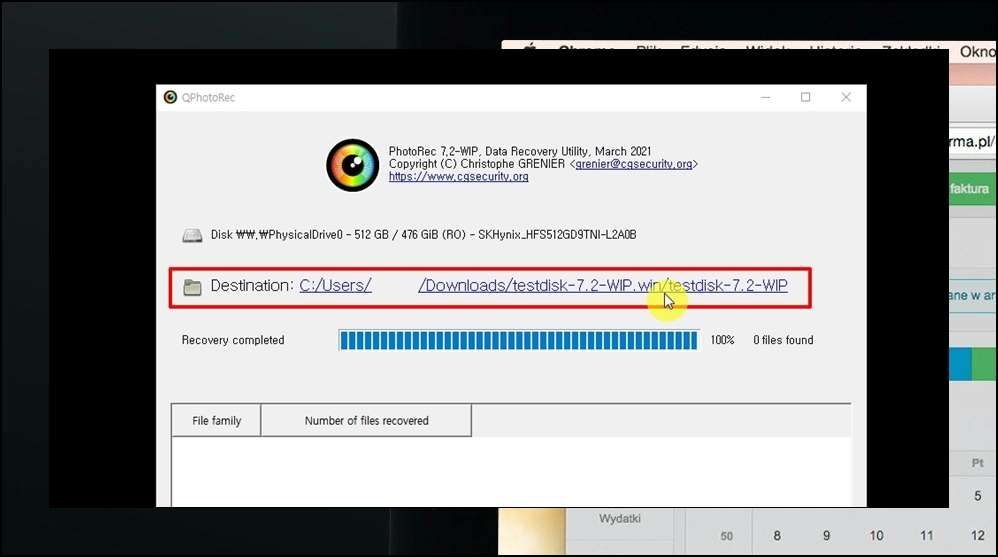Click cell 9 in background calendar row
Screen dimensions: 998x557
826,535
